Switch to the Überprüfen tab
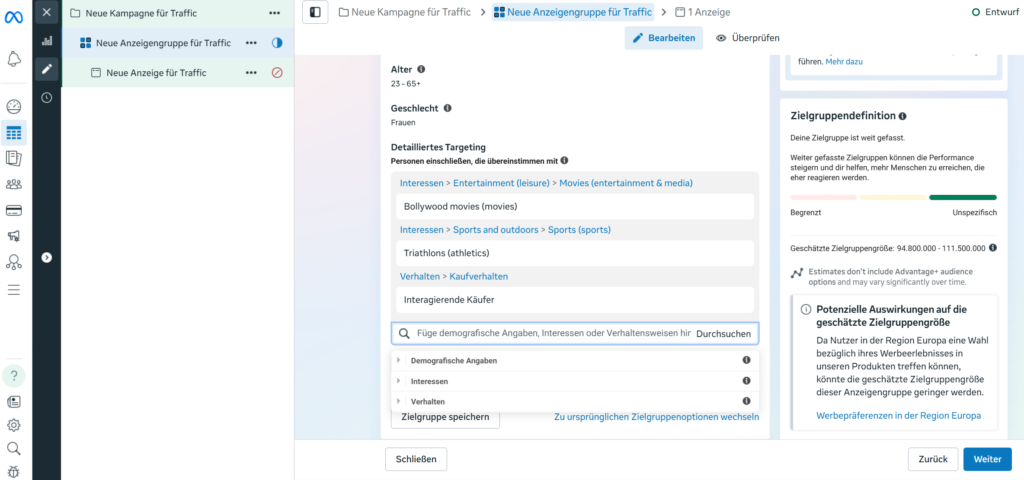Image resolution: width=1024 pixels, height=480 pixels. (x=747, y=38)
